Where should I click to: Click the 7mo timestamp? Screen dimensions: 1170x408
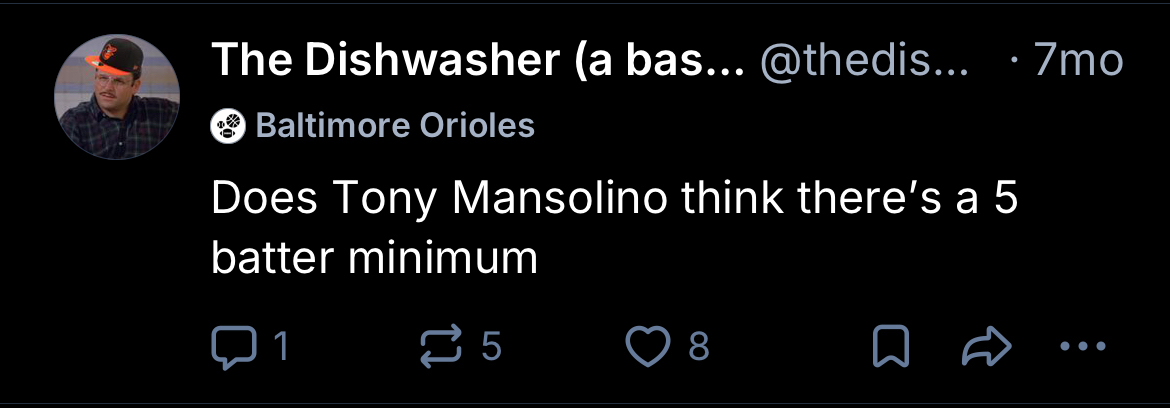(1079, 62)
